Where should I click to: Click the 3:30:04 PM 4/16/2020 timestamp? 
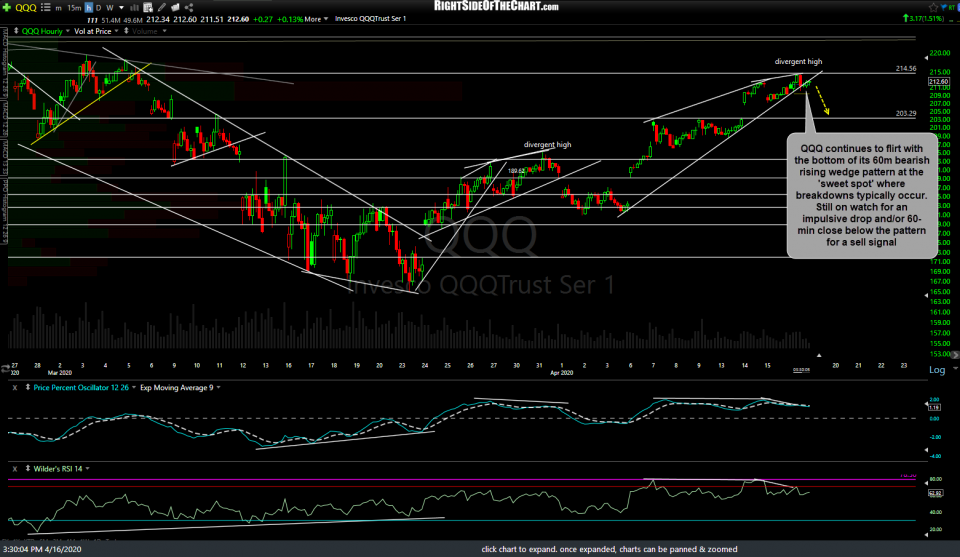coord(42,549)
